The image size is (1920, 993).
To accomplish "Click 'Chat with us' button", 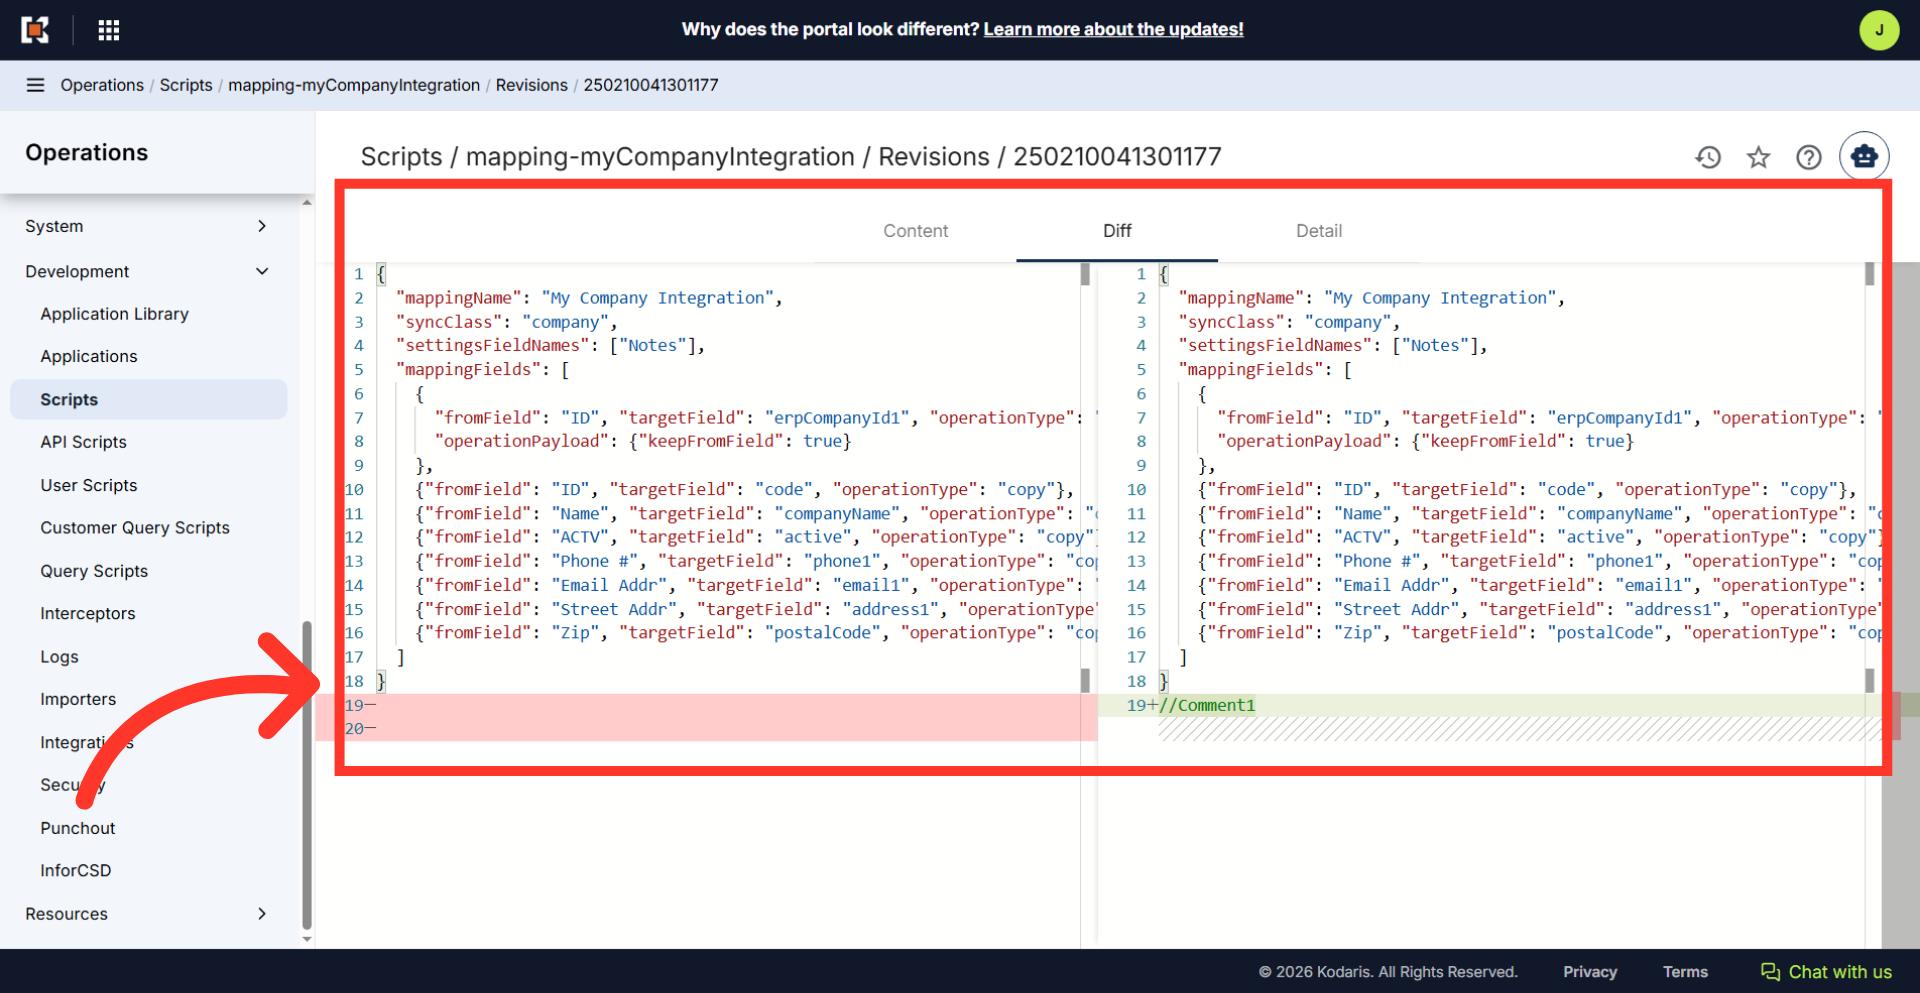I will [1826, 972].
